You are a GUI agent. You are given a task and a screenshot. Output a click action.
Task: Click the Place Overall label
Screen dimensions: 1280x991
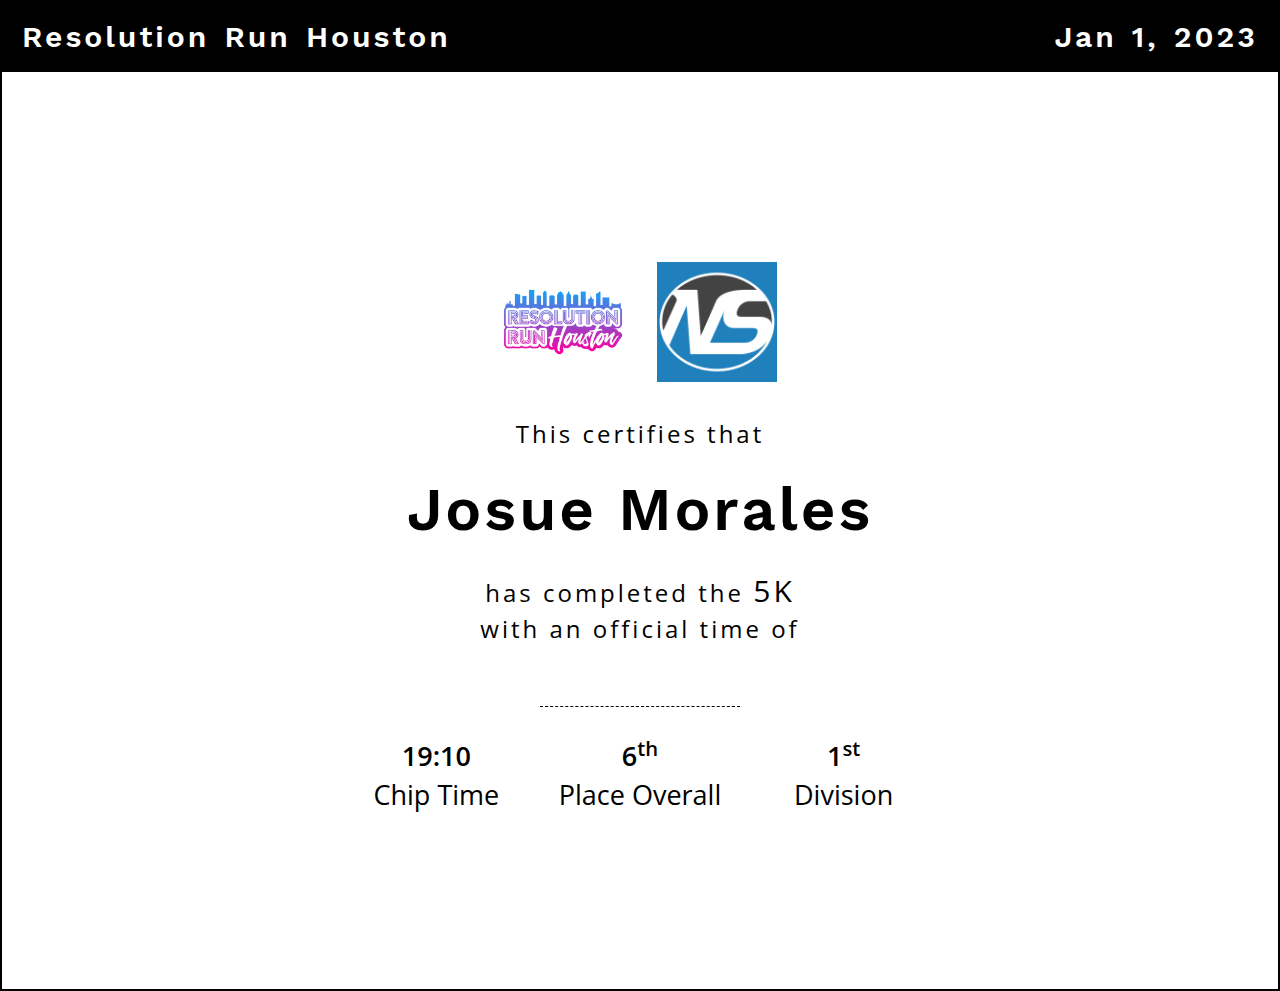639,796
